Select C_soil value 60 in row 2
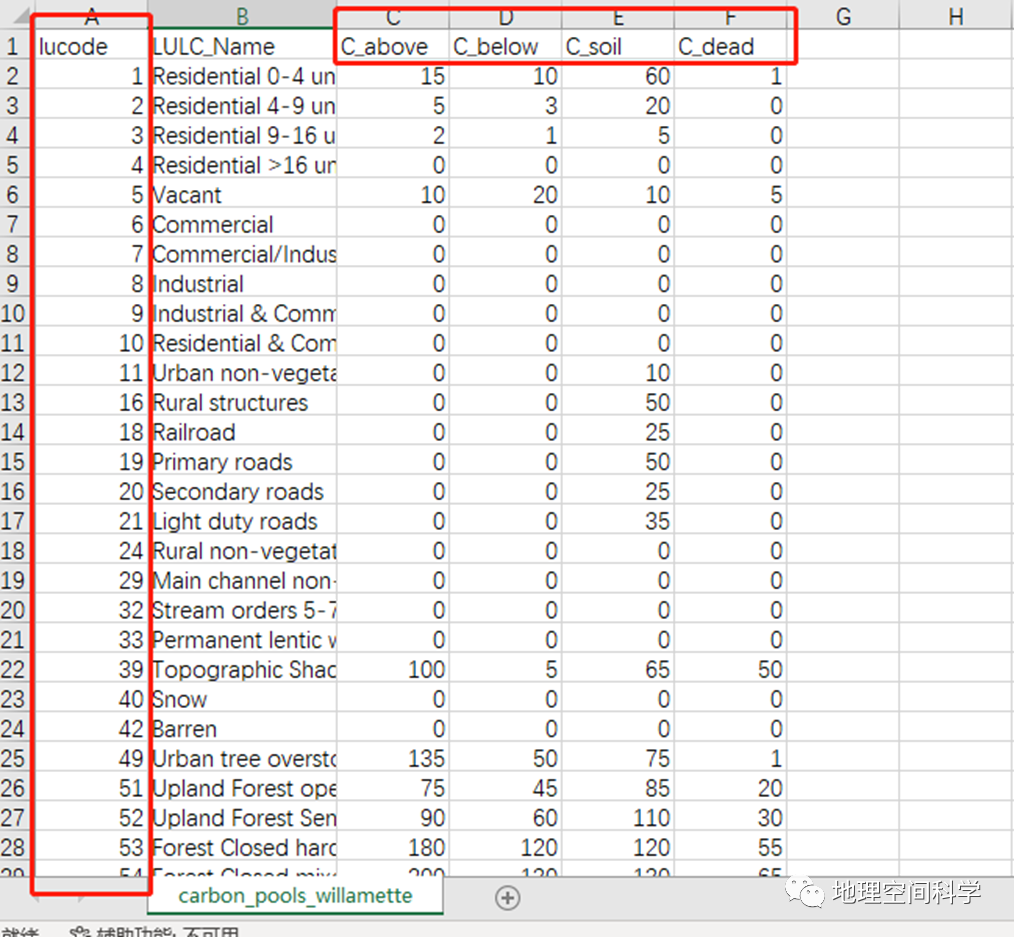Image resolution: width=1014 pixels, height=937 pixels. click(618, 76)
